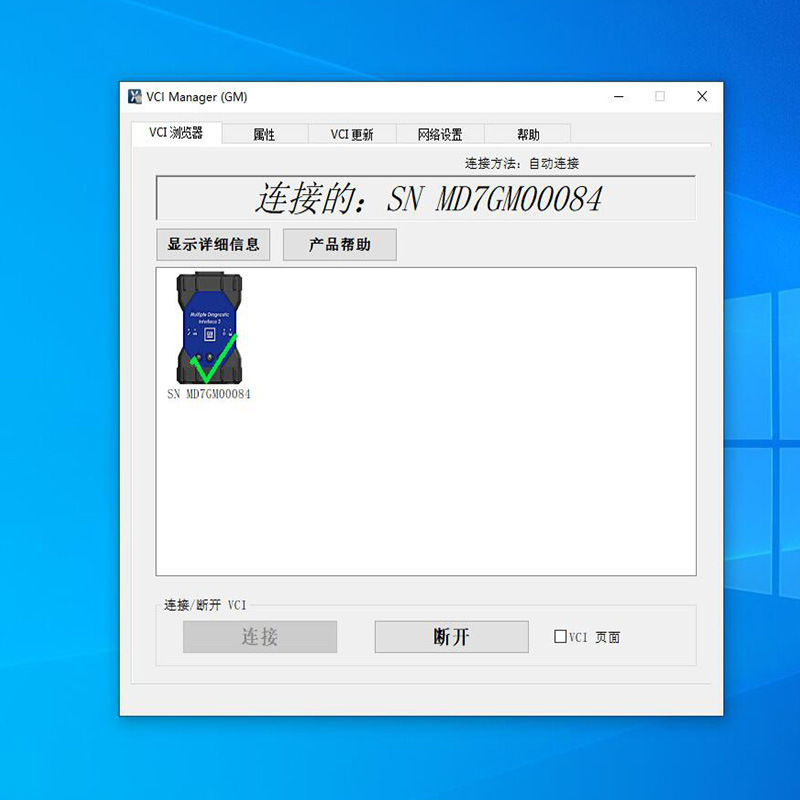This screenshot has height=800, width=800.
Task: Click the 连接方法: 自动连接 text
Action: (521, 163)
